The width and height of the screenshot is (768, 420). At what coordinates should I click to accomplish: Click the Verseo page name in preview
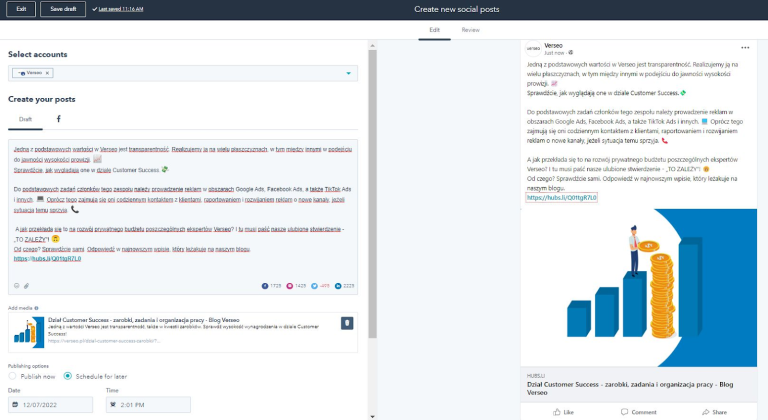coord(553,46)
